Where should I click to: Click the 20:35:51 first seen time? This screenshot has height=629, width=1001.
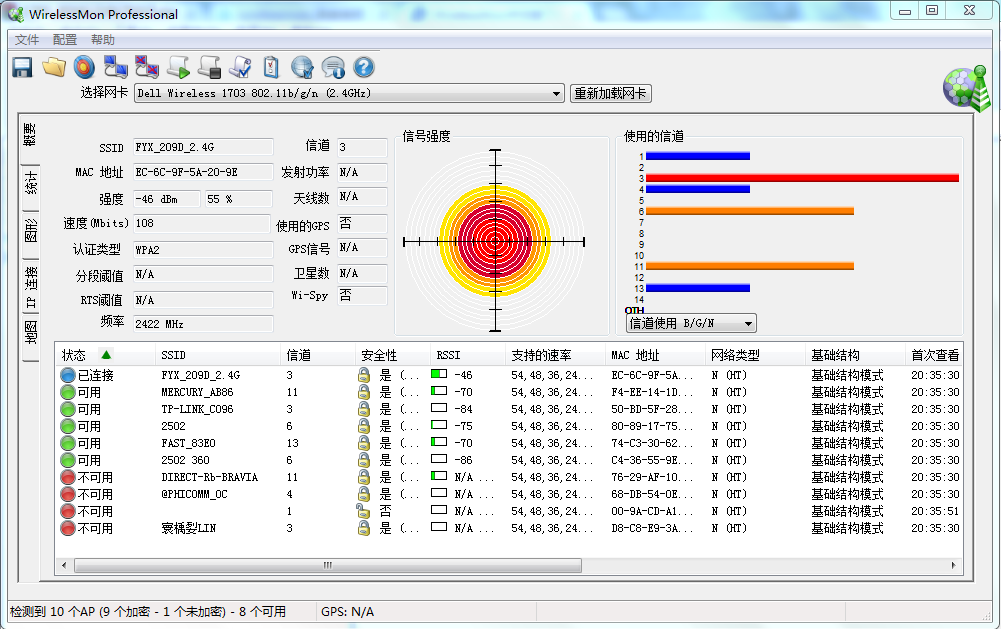pos(935,511)
